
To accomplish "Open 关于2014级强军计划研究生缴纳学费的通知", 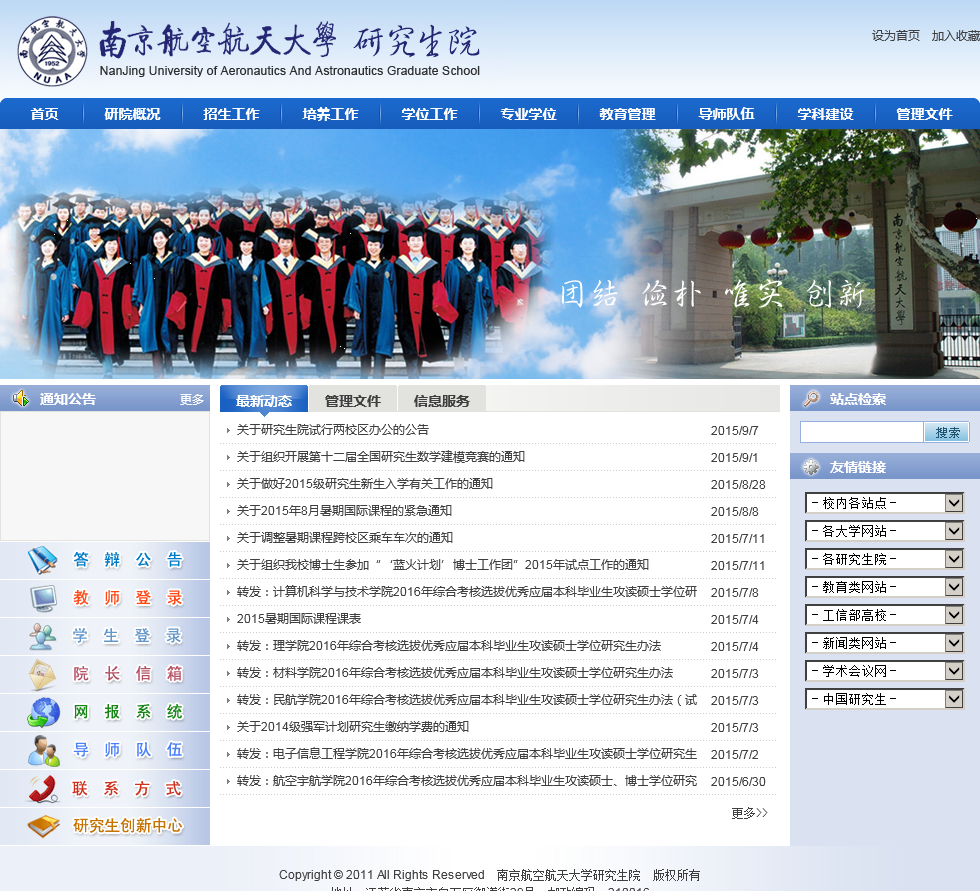I will click(352, 727).
